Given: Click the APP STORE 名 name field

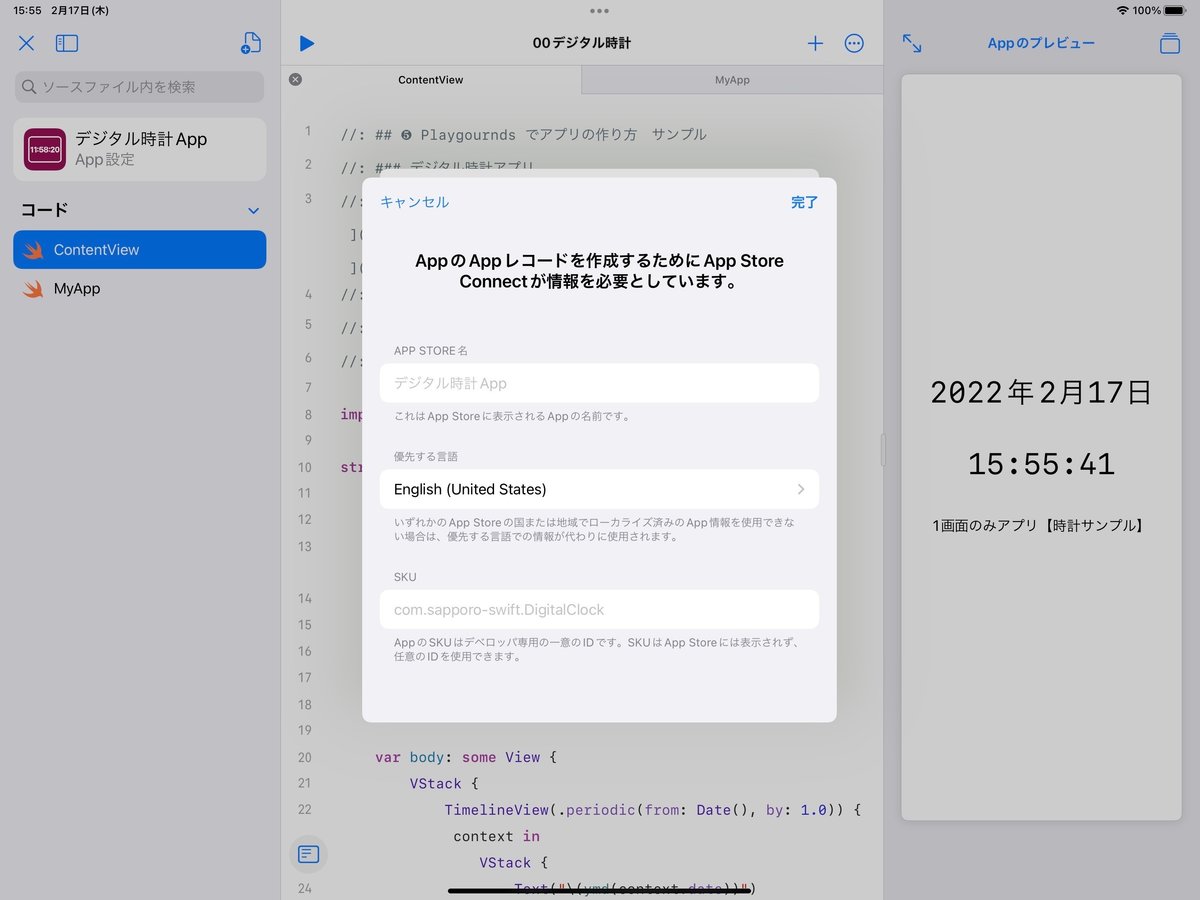Looking at the screenshot, I should pyautogui.click(x=599, y=383).
